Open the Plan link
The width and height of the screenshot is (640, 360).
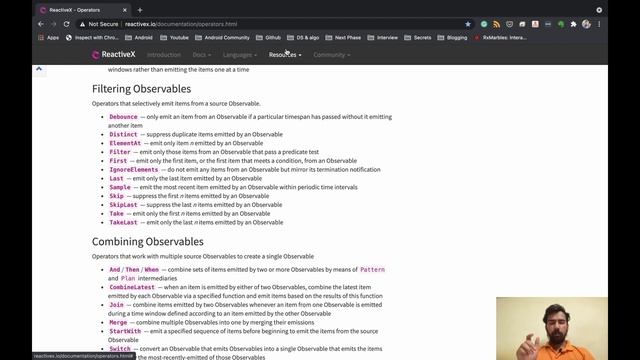[x=128, y=278]
